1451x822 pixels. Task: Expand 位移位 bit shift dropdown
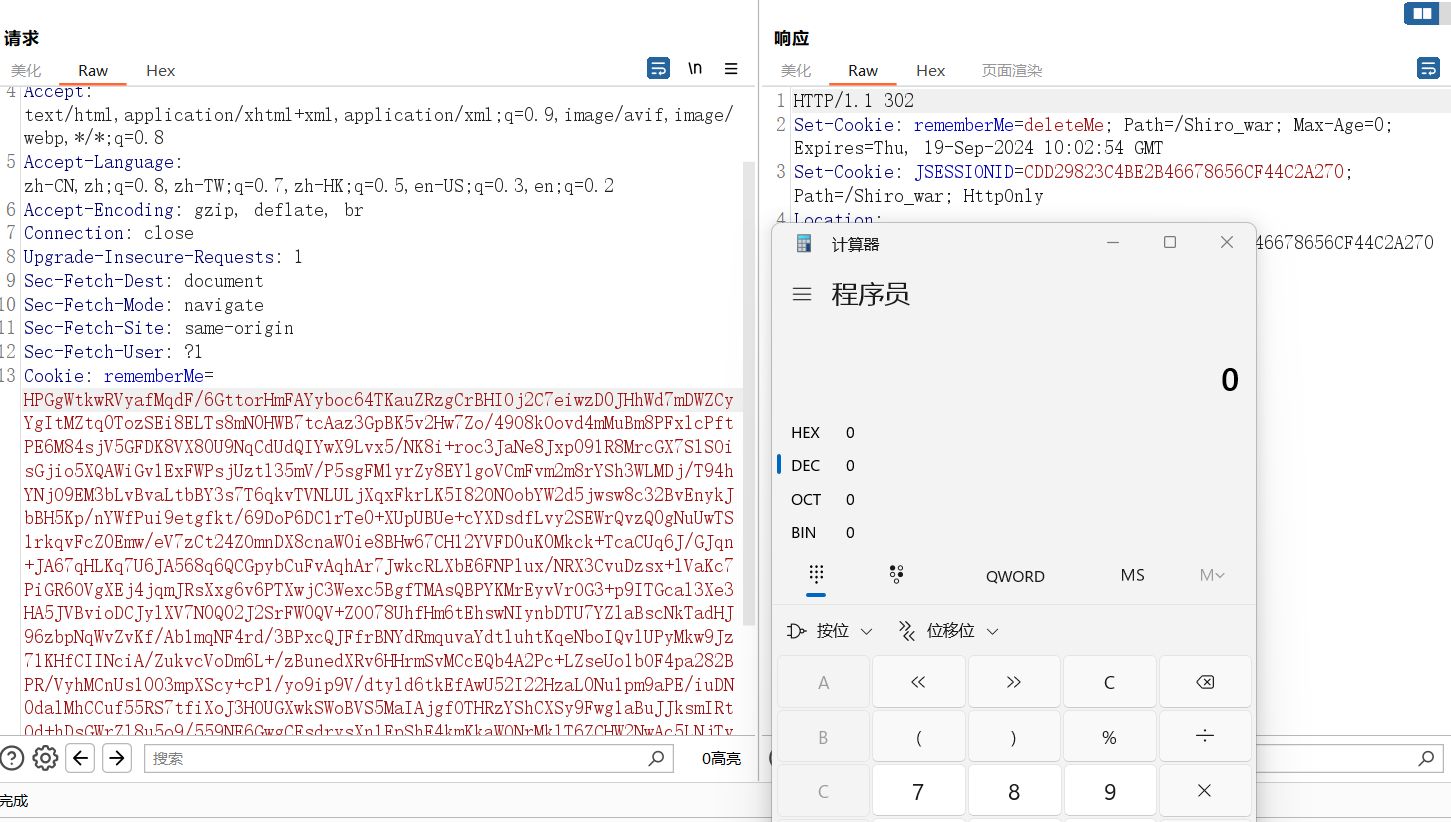(x=949, y=631)
